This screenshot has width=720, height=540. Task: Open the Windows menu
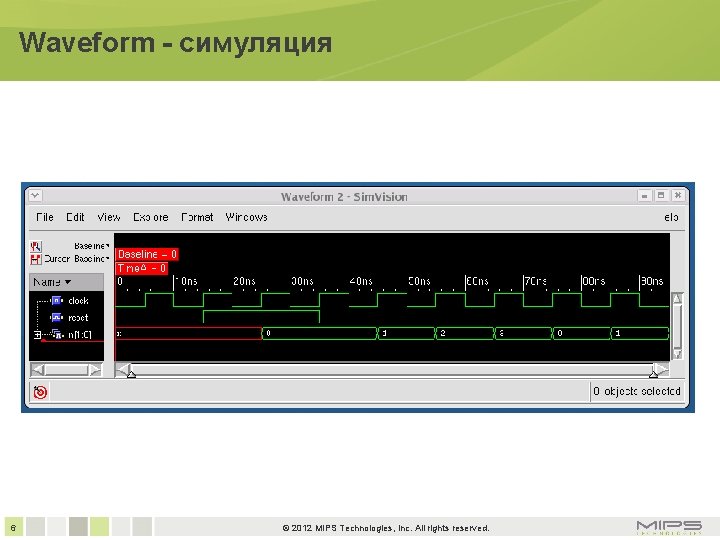[x=246, y=217]
